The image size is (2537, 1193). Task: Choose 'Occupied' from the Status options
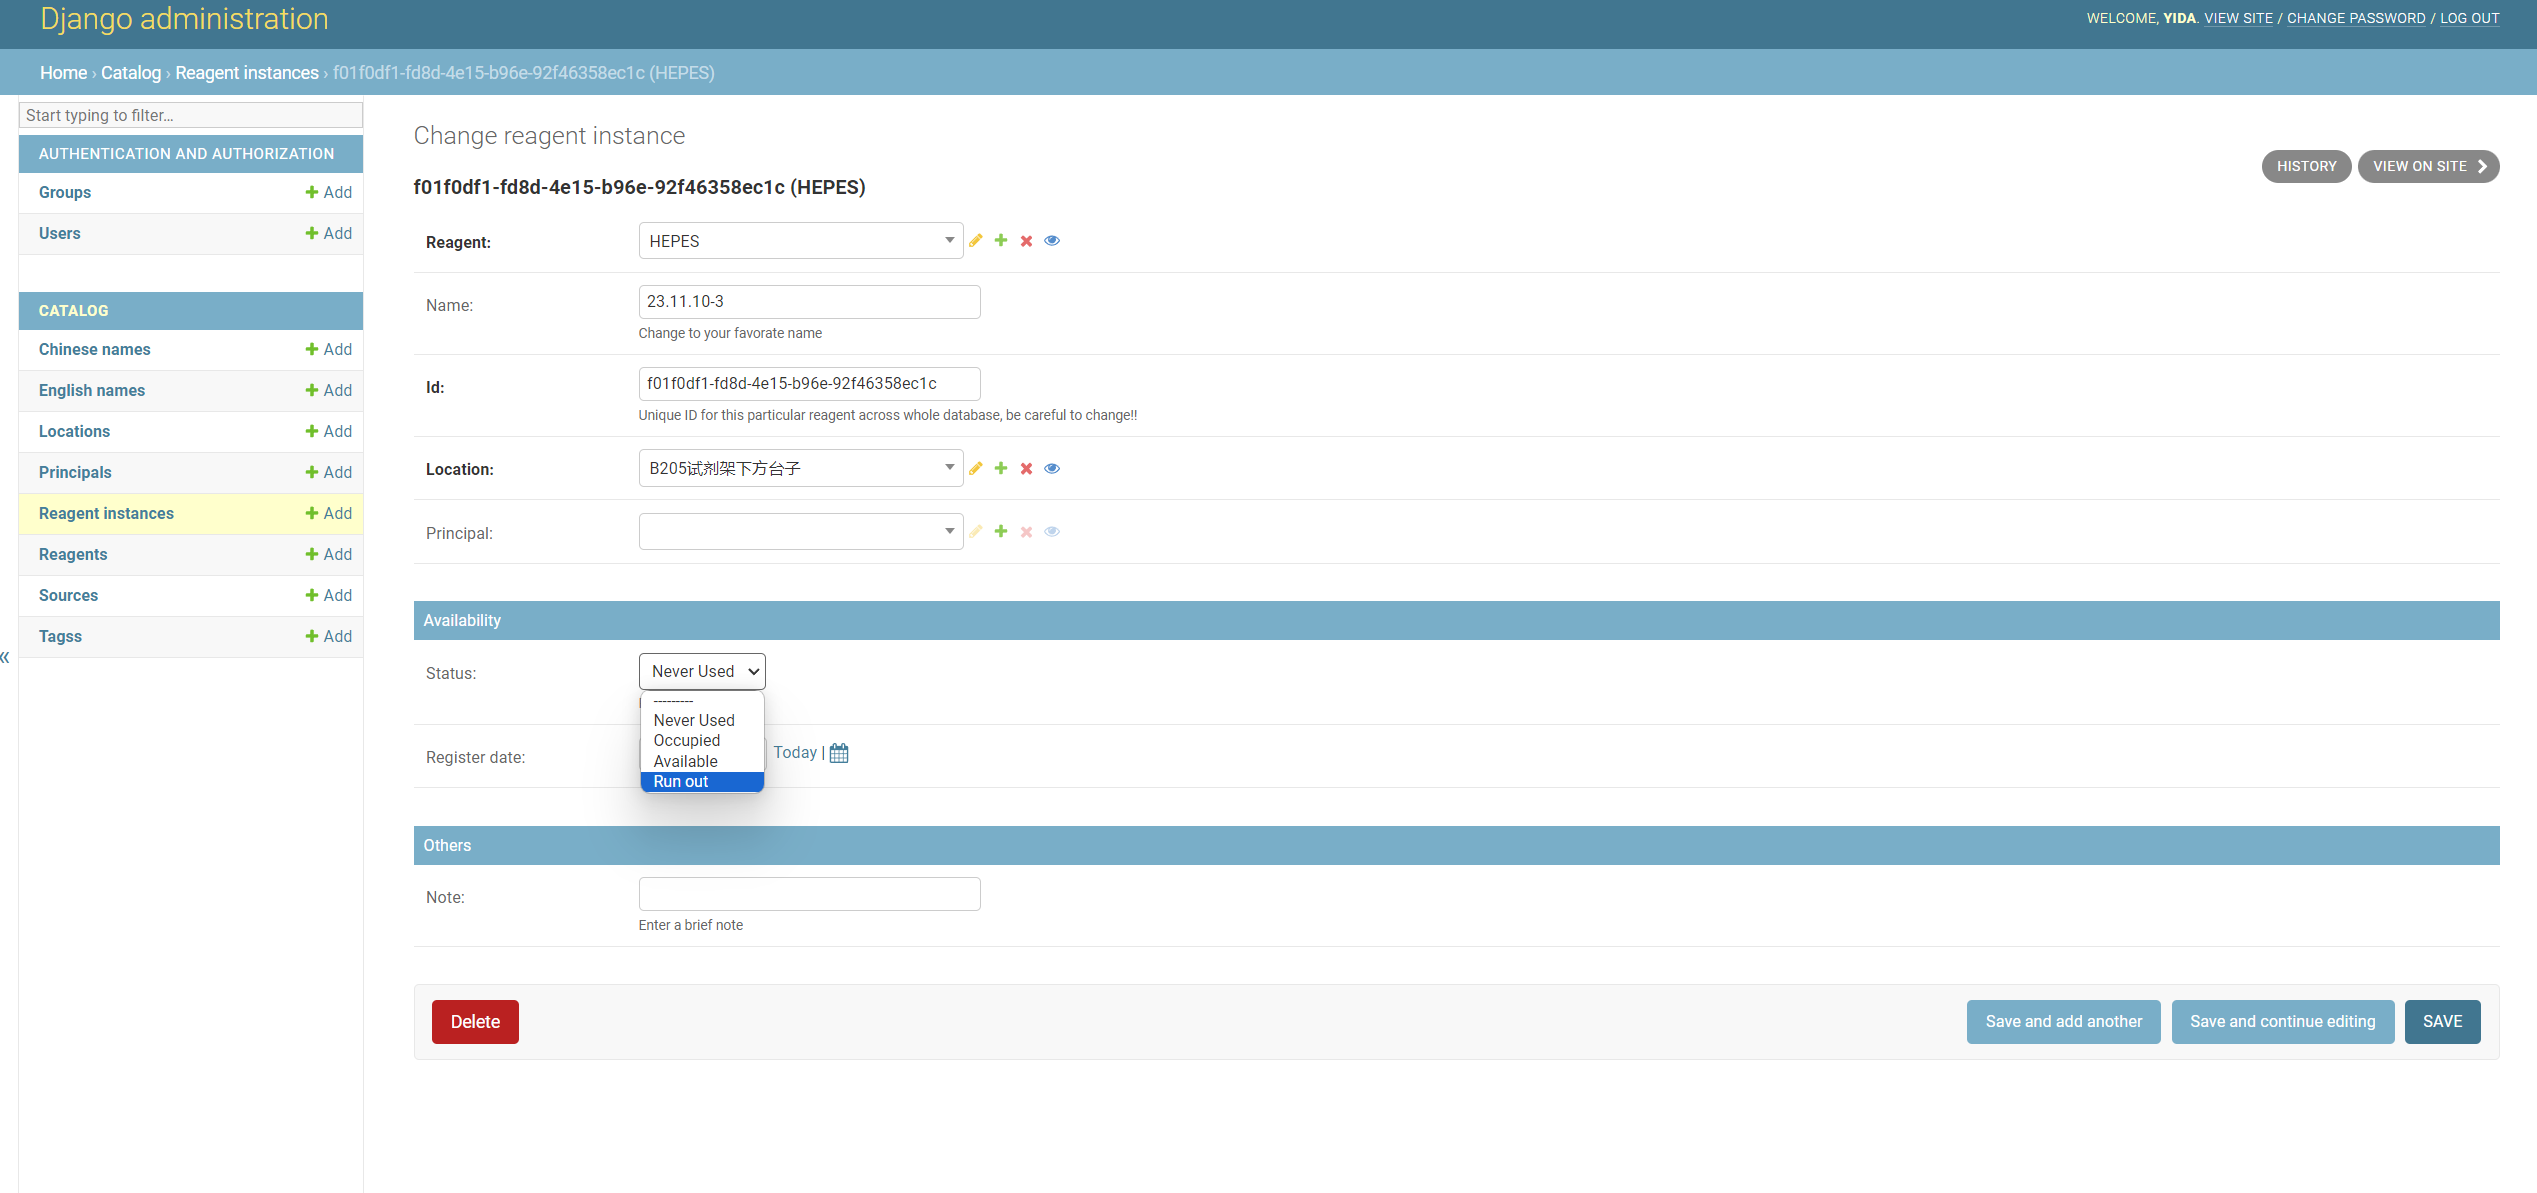coord(687,741)
